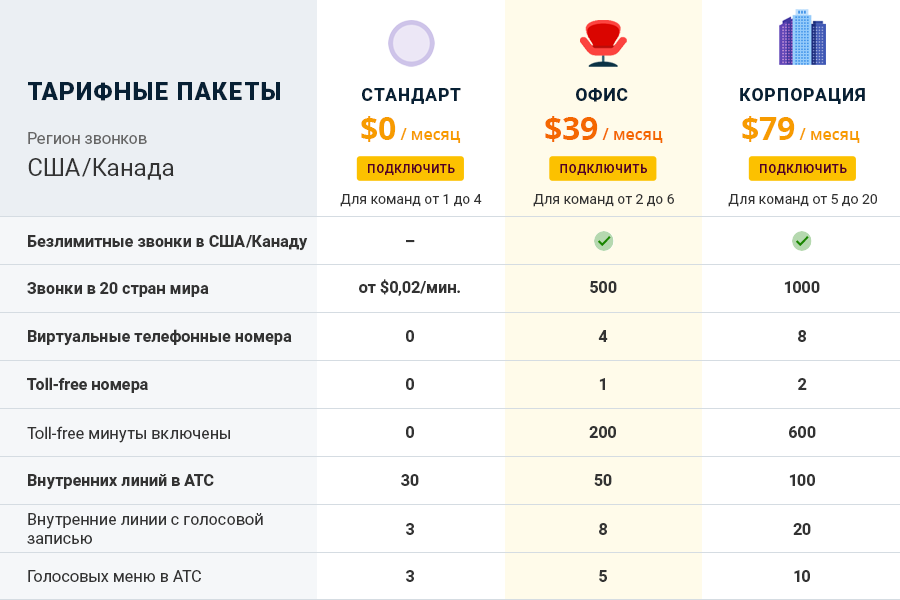Viewport: 900px width, 600px height.
Task: Click the $0 / месяц price
Action: tap(410, 130)
